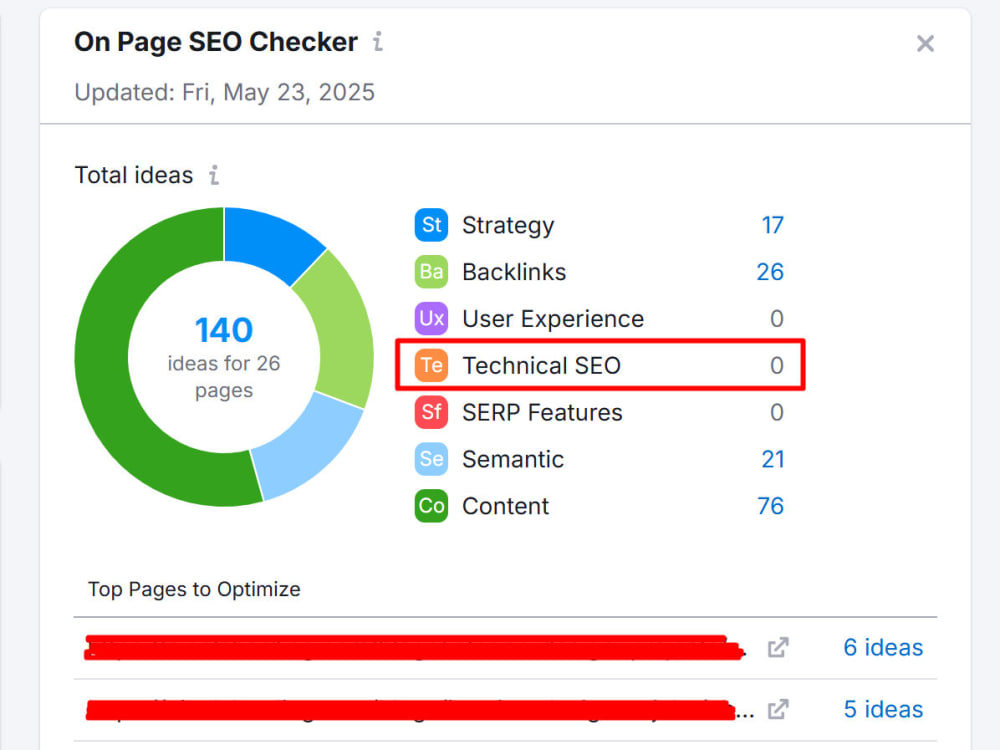Click the info icon beside On Page SEO Checker
Image resolution: width=1000 pixels, height=750 pixels.
pyautogui.click(x=378, y=41)
